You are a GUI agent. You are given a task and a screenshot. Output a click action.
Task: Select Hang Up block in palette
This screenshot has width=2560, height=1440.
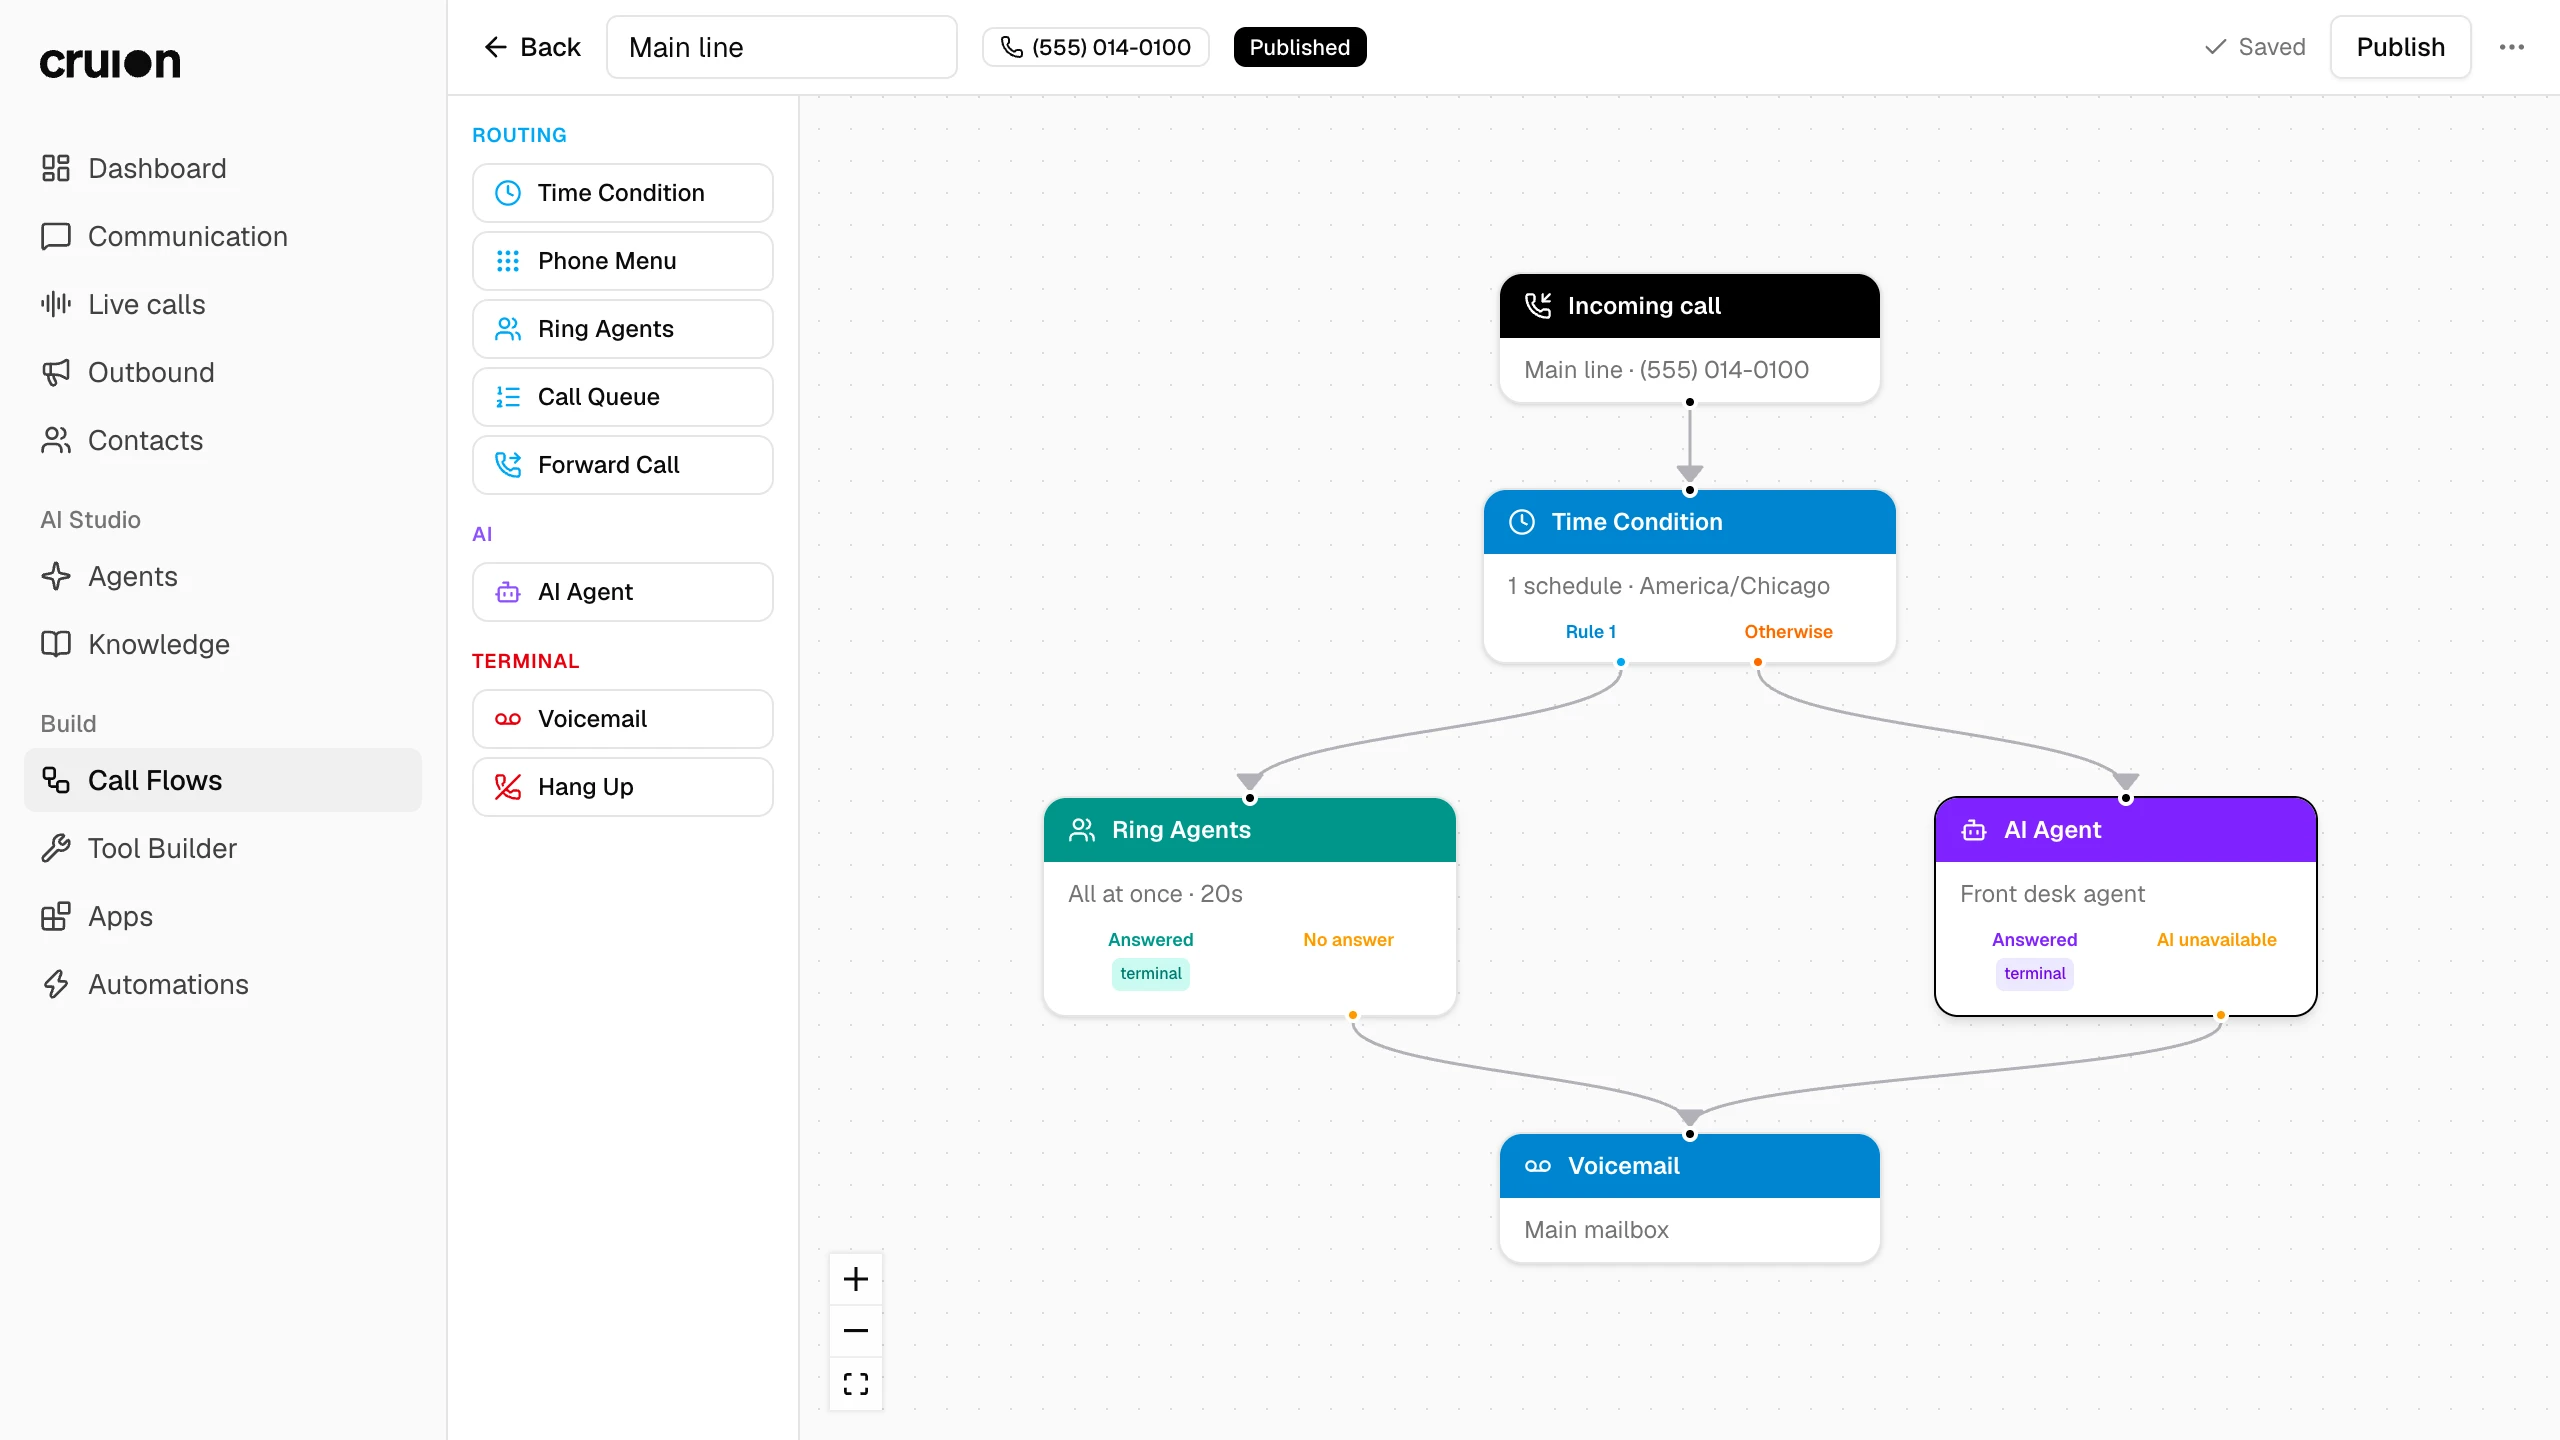tap(622, 787)
